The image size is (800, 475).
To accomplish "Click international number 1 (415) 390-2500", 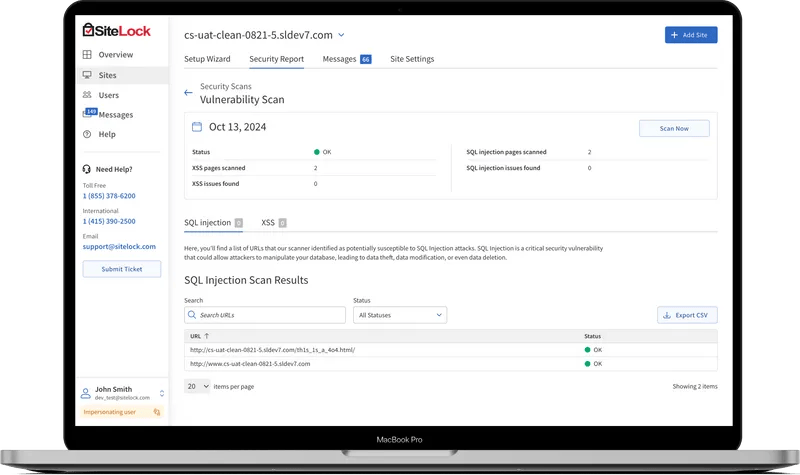I will coord(109,221).
